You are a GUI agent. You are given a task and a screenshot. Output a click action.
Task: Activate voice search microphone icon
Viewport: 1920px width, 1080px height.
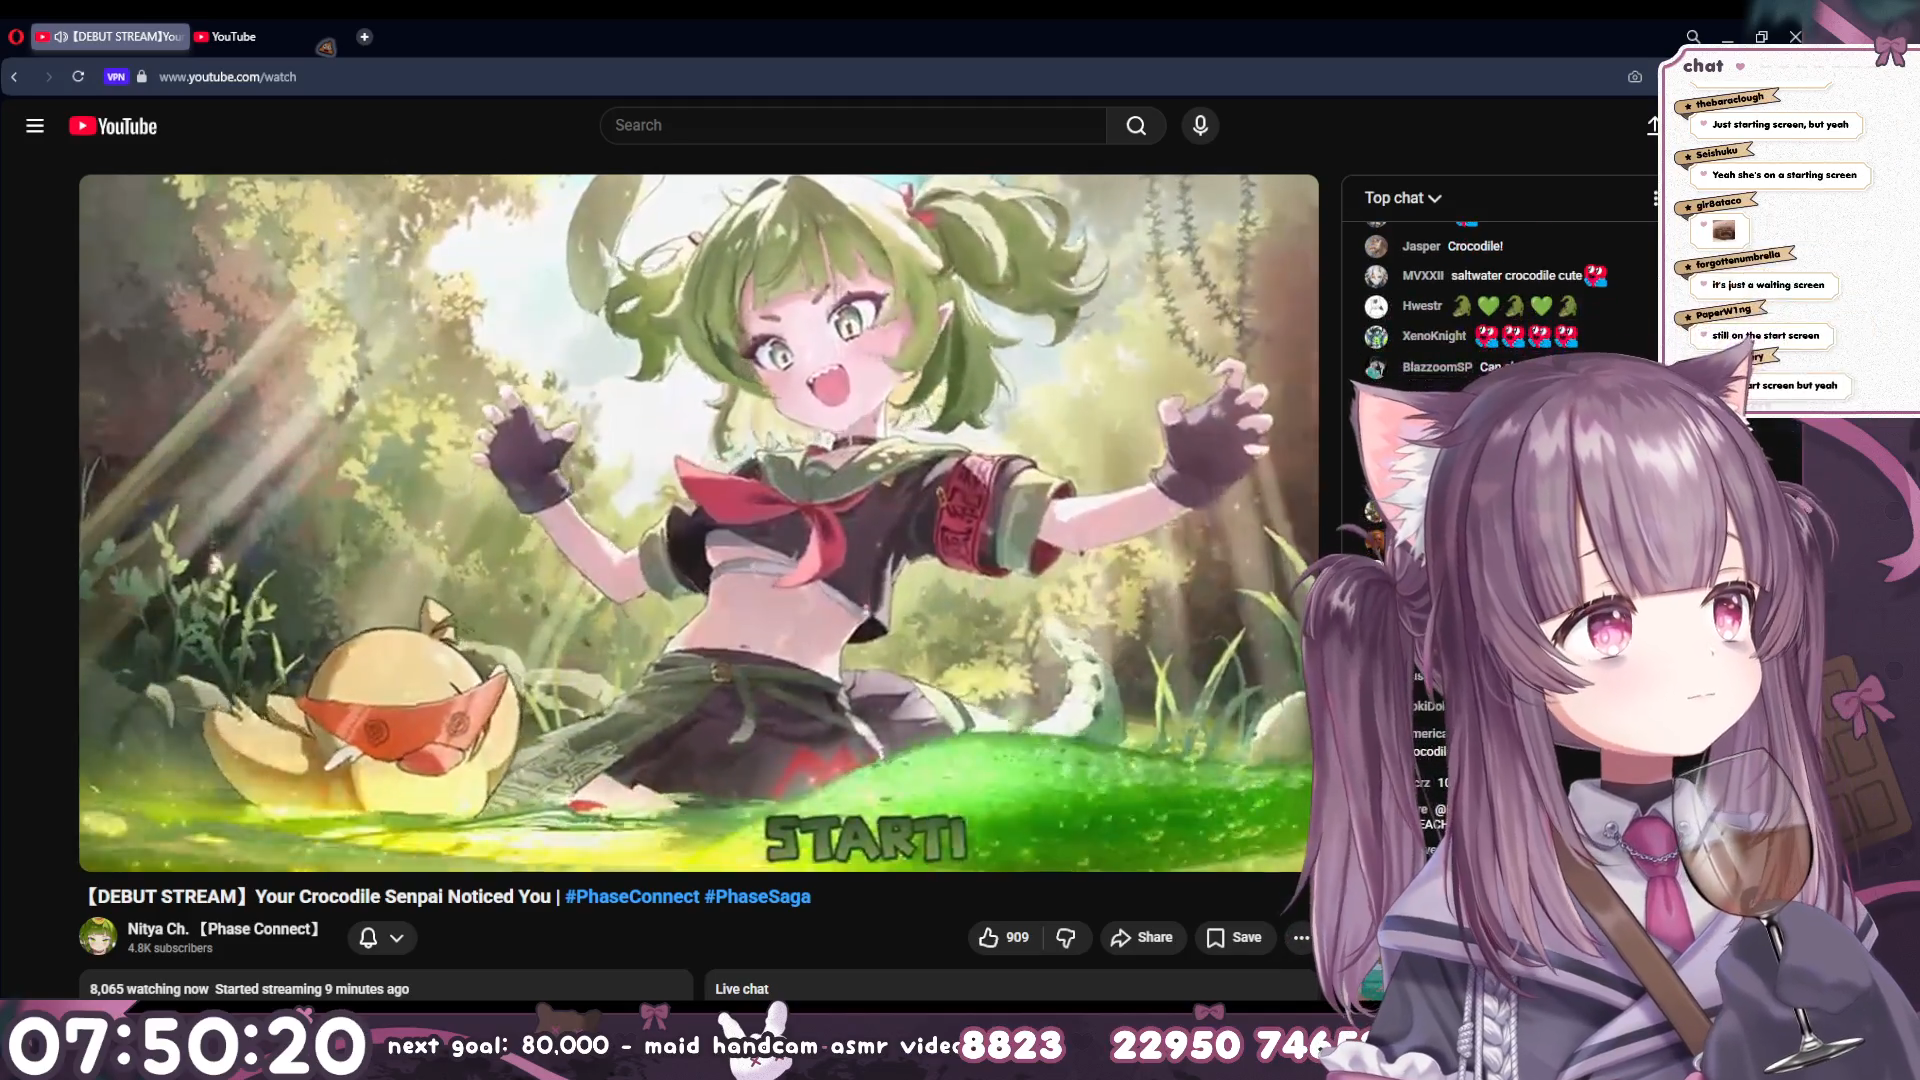tap(1200, 126)
